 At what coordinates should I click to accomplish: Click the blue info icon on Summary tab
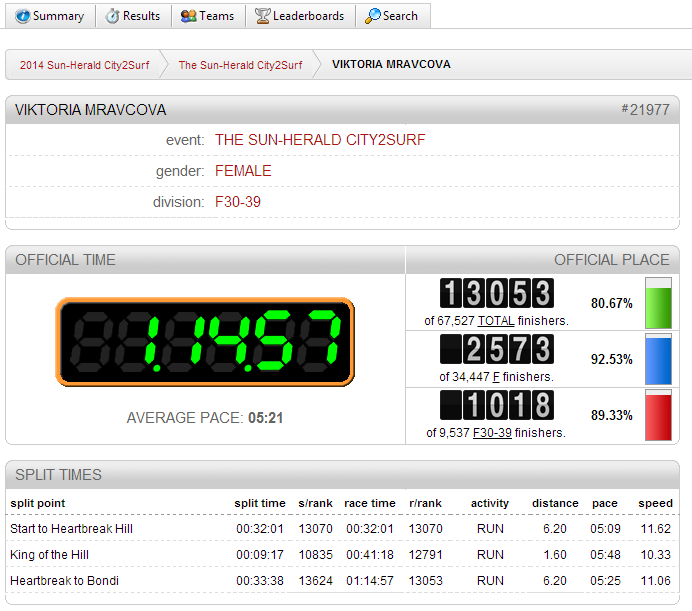(x=23, y=16)
